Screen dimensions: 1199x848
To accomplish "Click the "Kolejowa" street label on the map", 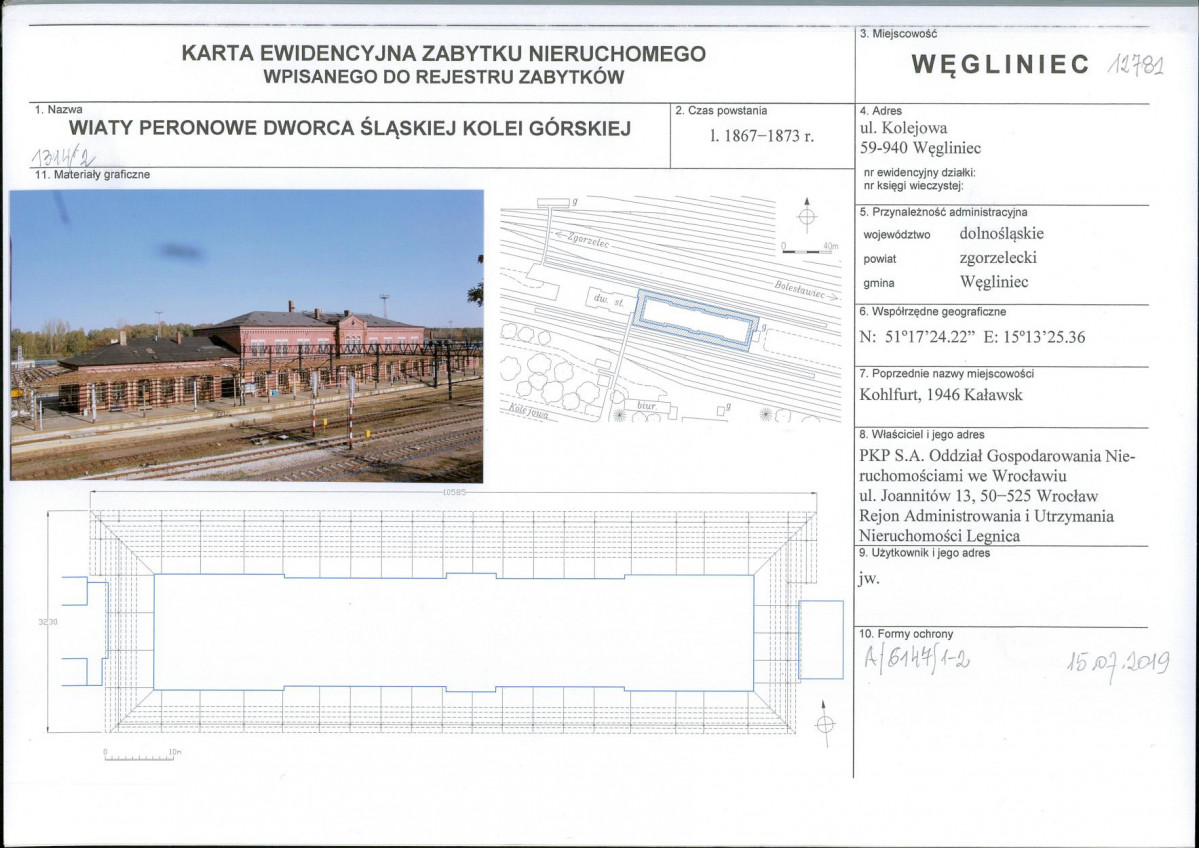I will (x=528, y=411).
